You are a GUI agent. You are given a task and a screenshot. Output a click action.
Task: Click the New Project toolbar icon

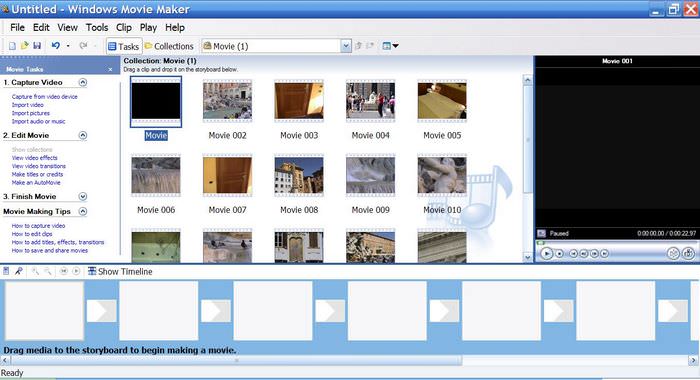coord(12,46)
